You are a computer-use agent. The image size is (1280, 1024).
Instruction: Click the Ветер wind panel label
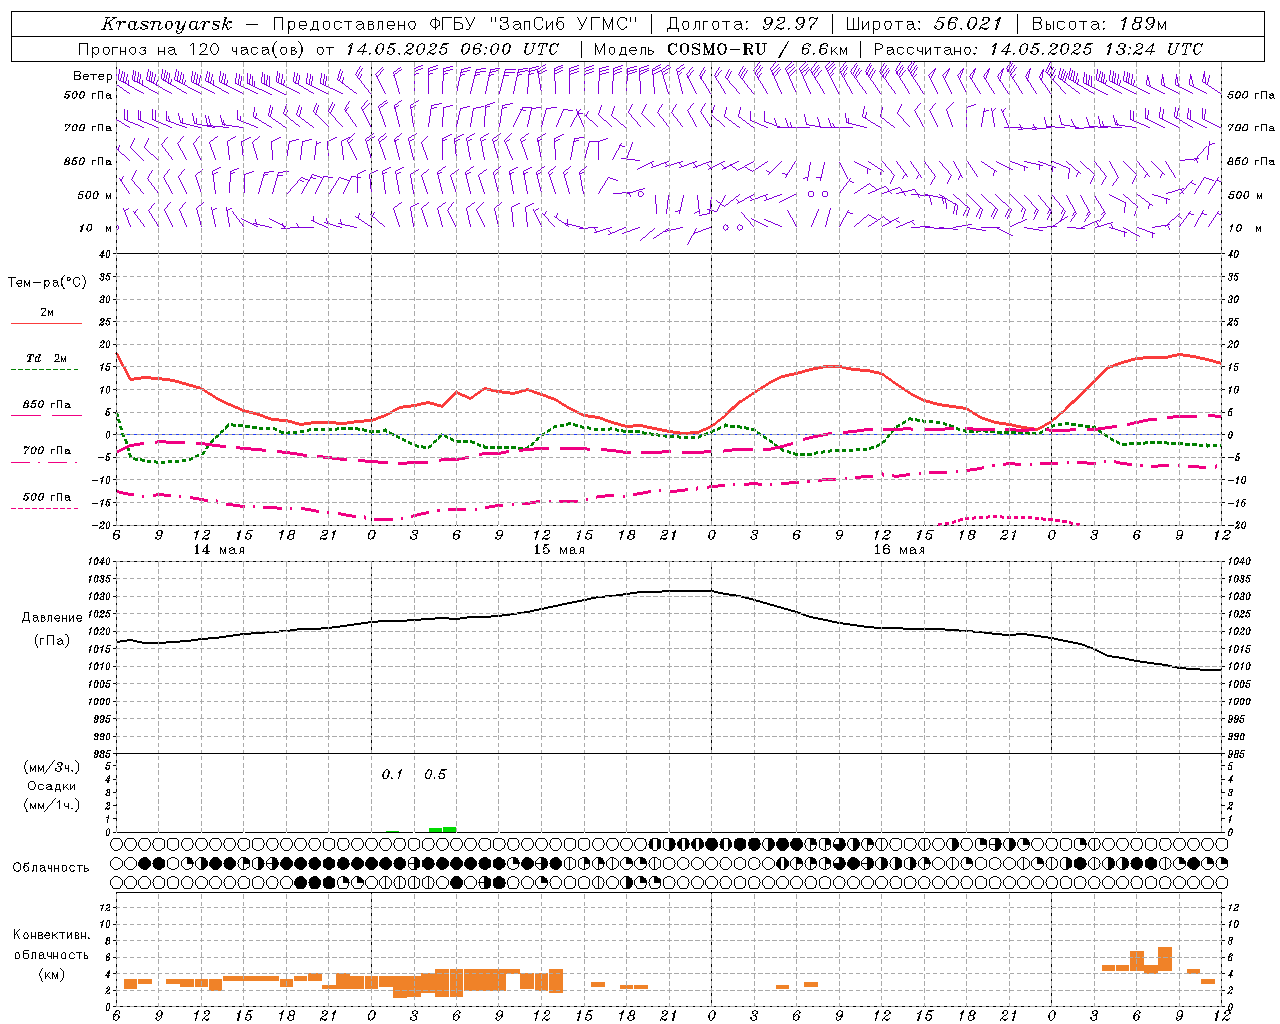[x=92, y=76]
